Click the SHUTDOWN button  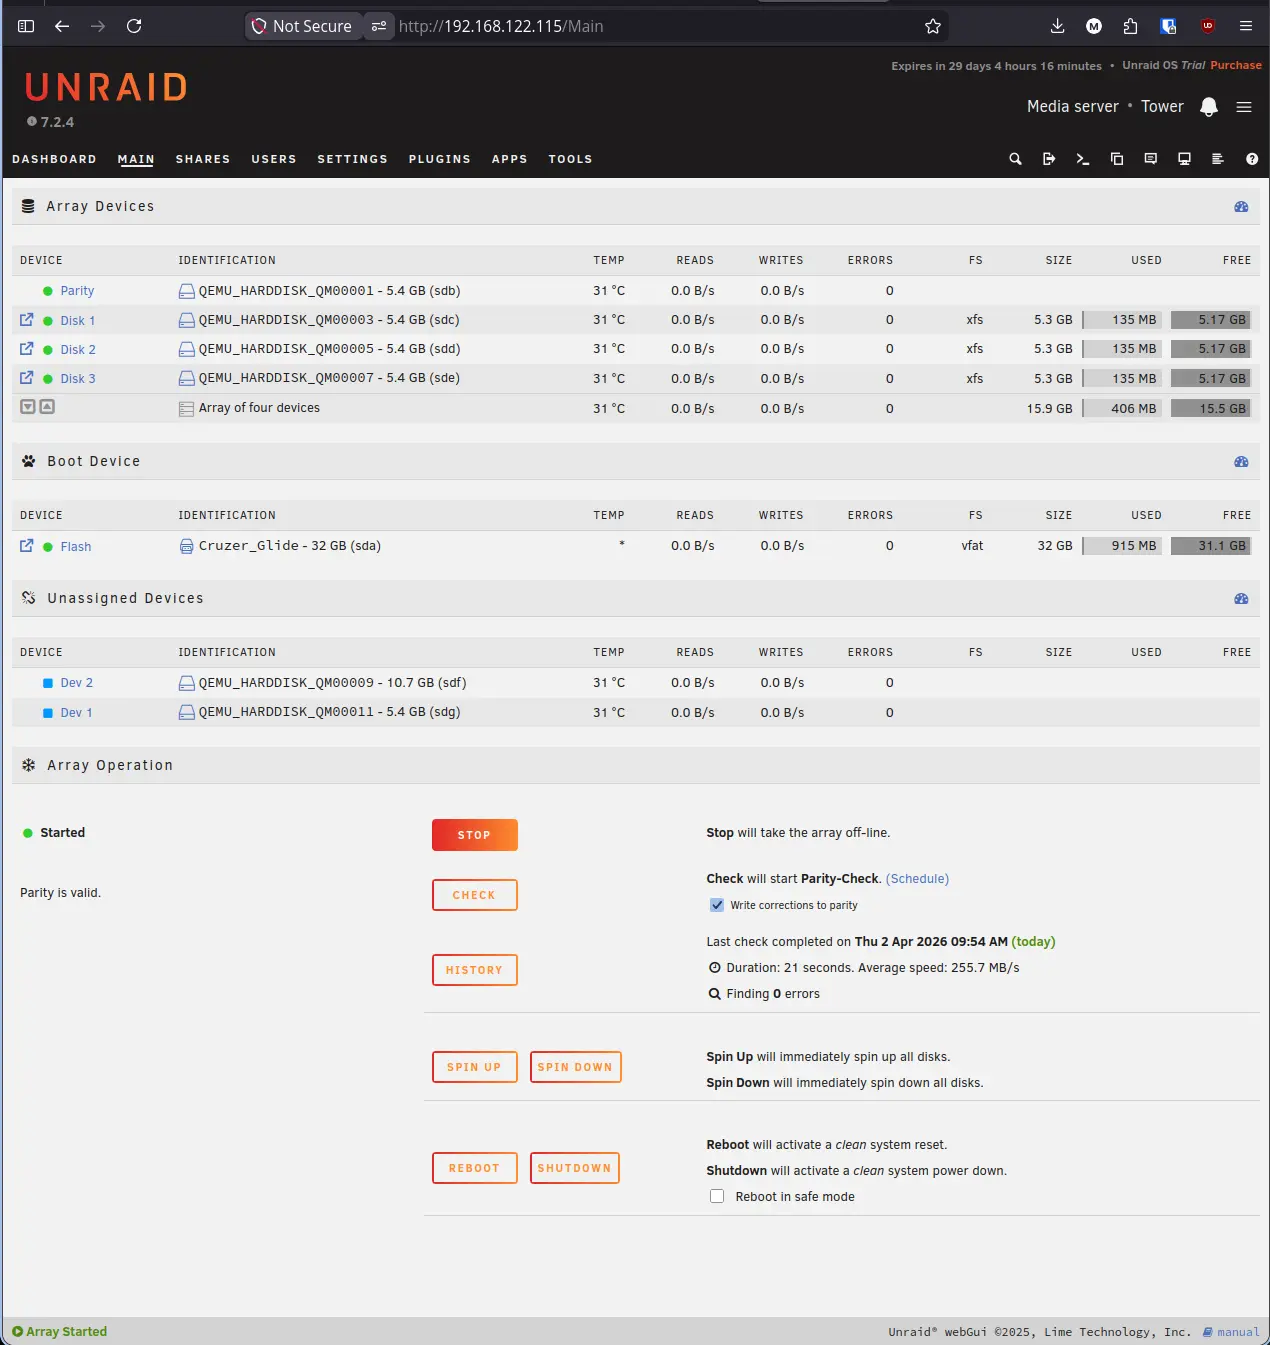coord(575,1168)
